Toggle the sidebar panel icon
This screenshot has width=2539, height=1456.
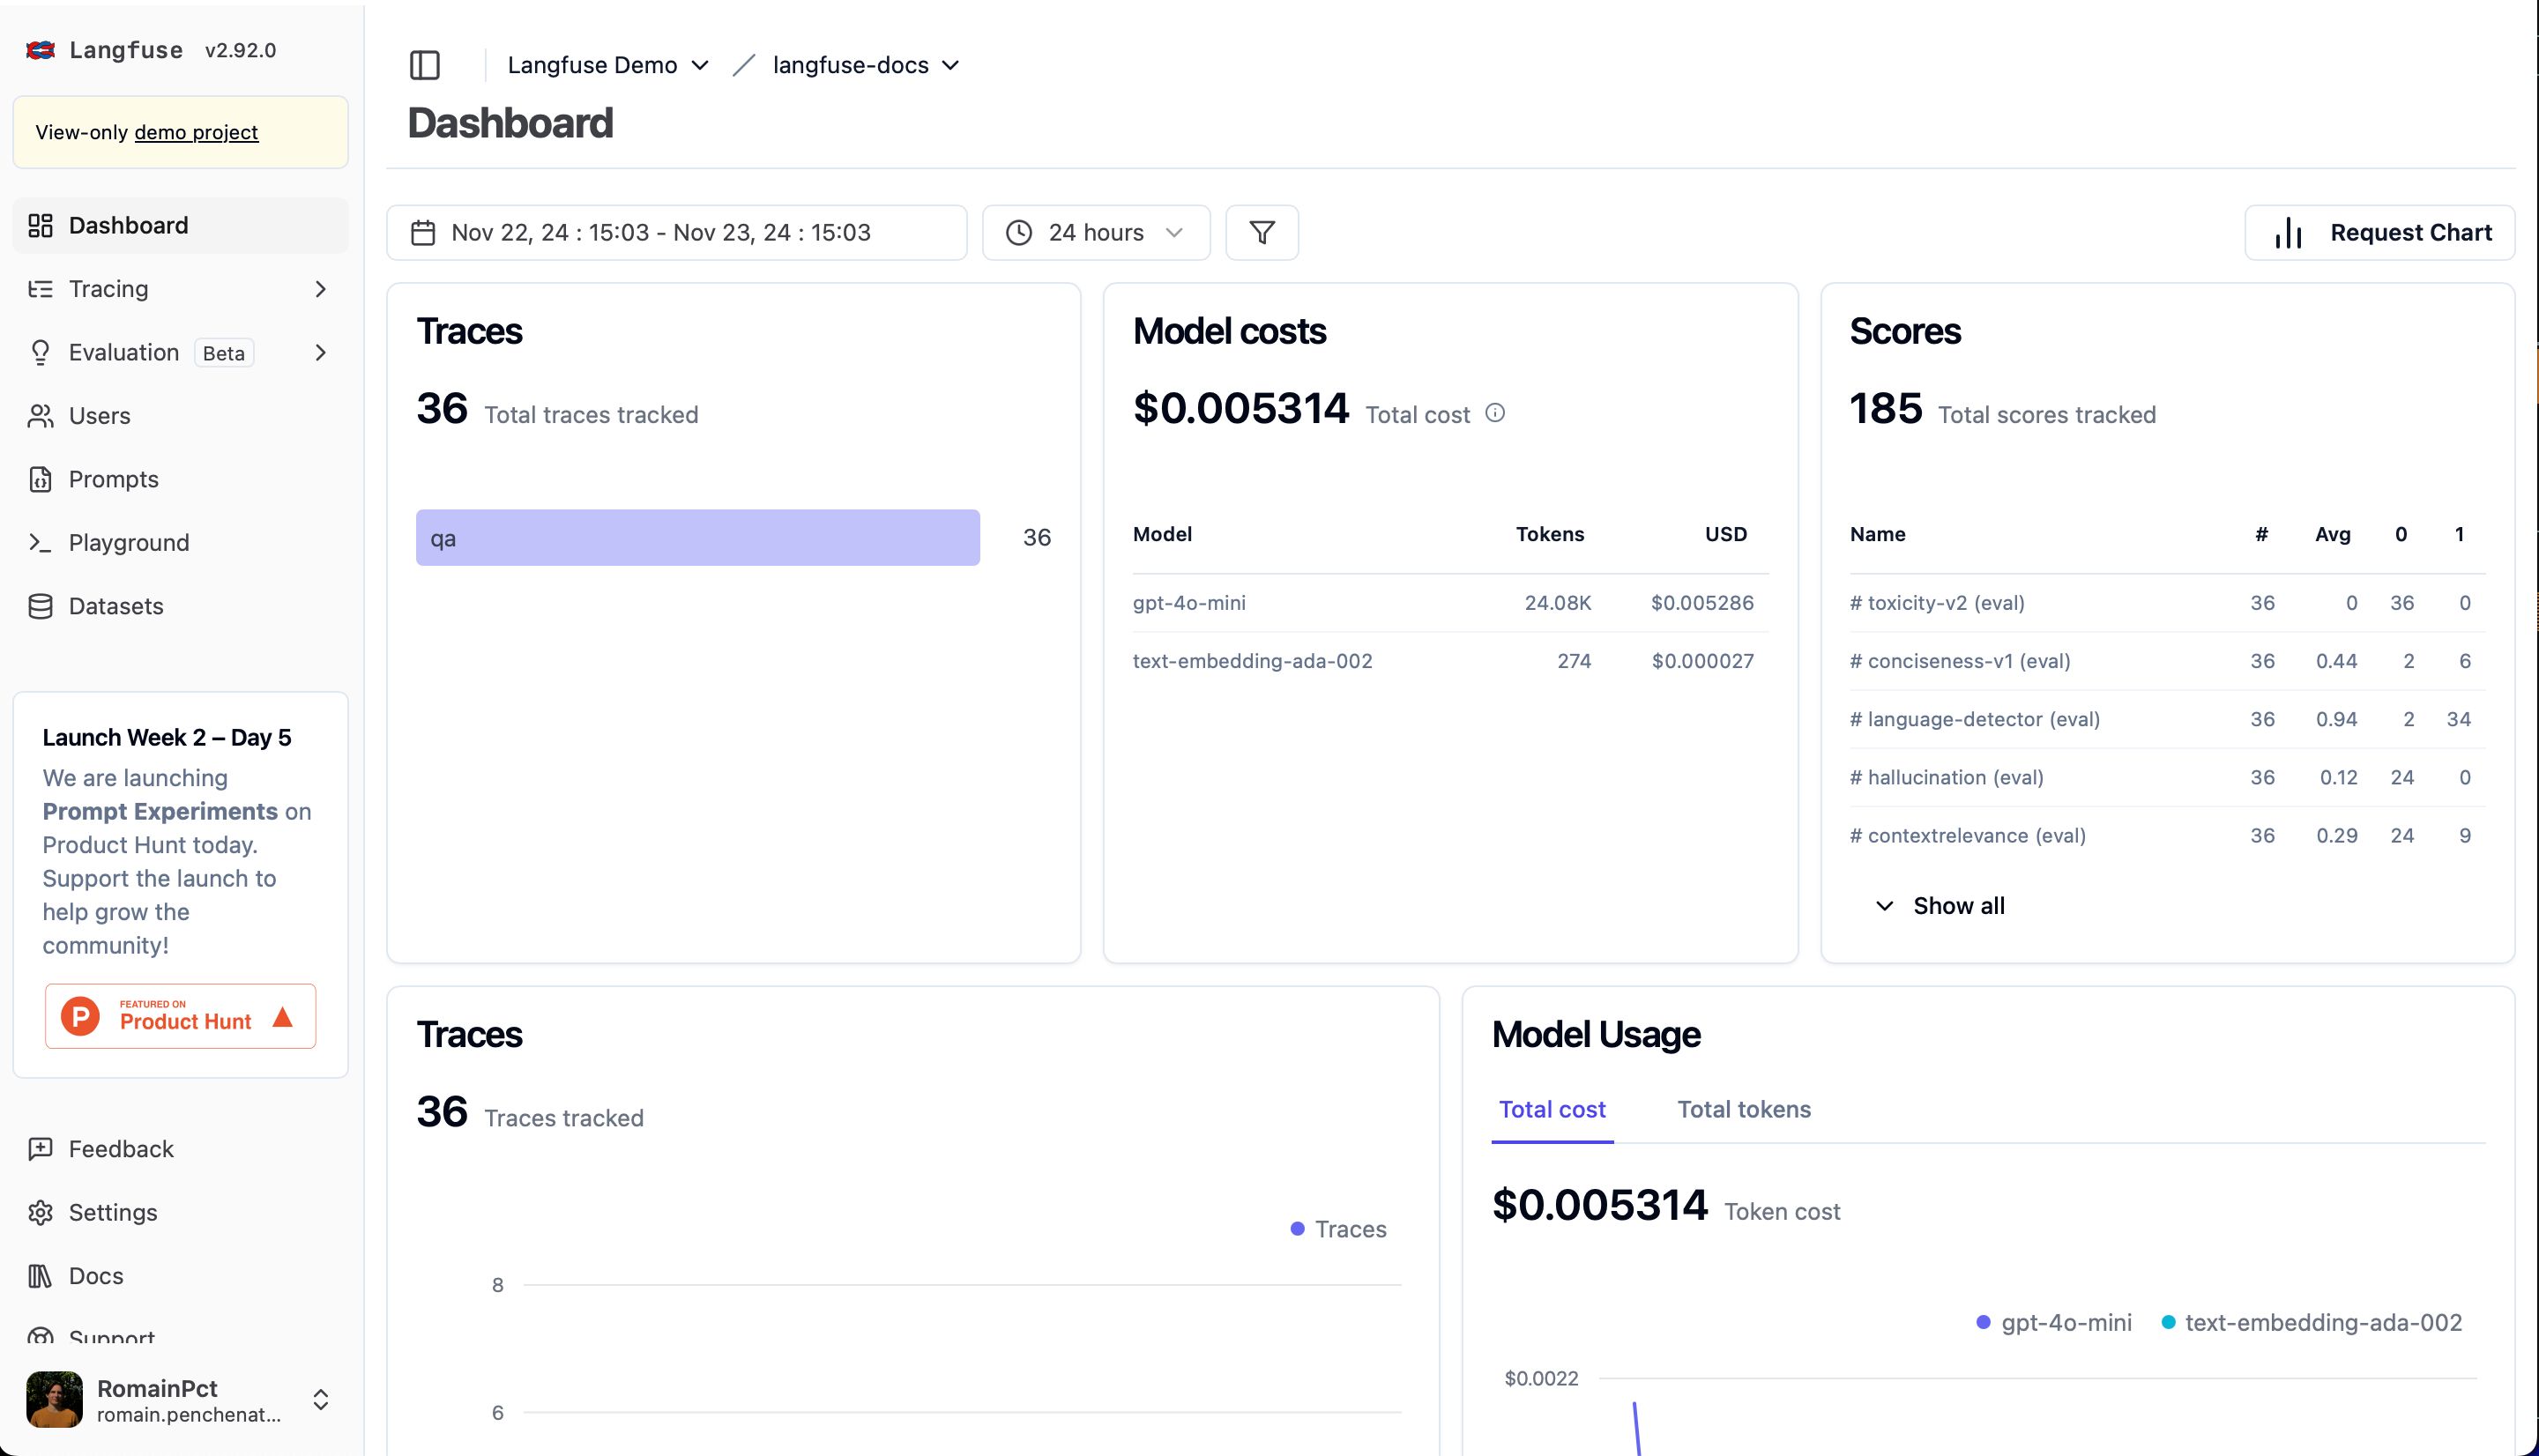coord(425,65)
